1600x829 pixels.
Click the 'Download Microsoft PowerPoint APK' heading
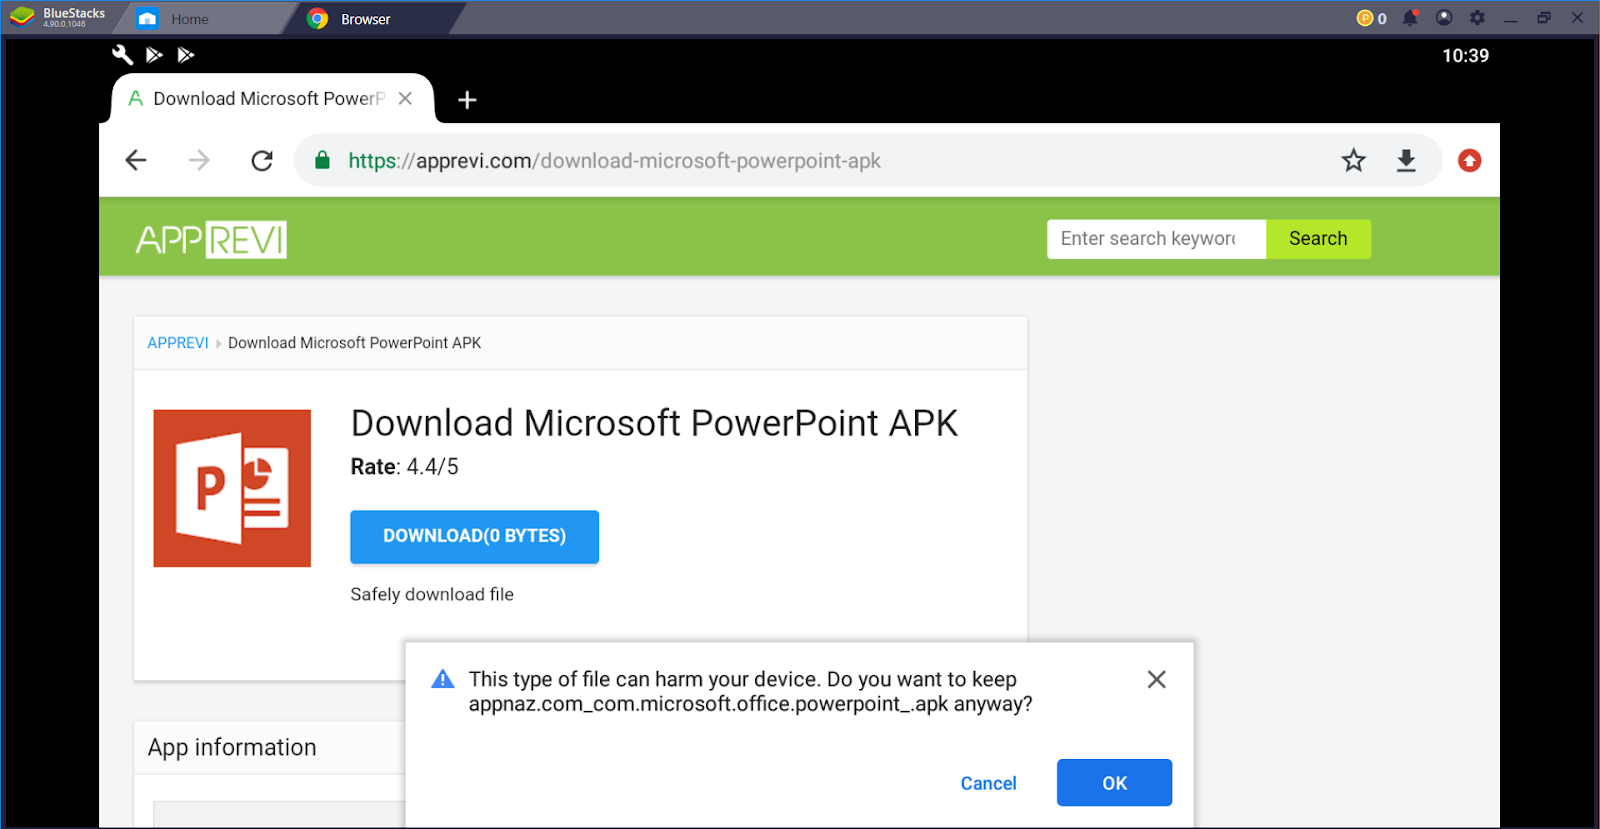(654, 423)
